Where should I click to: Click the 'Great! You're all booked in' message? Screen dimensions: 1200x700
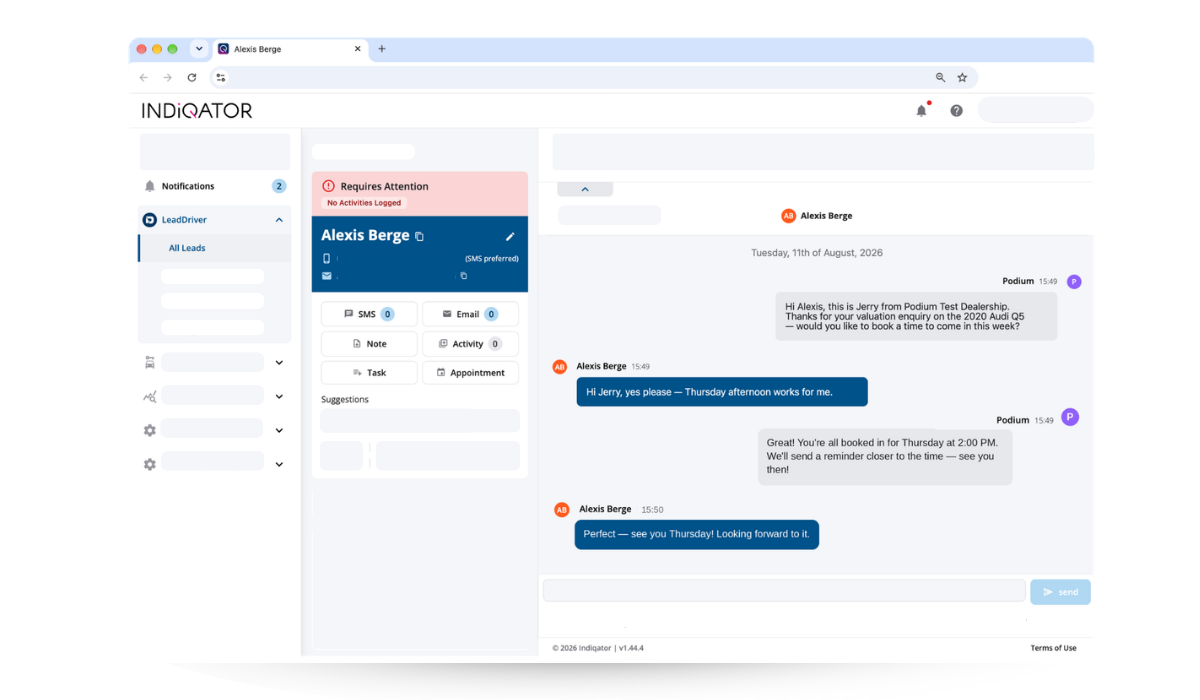(885, 456)
